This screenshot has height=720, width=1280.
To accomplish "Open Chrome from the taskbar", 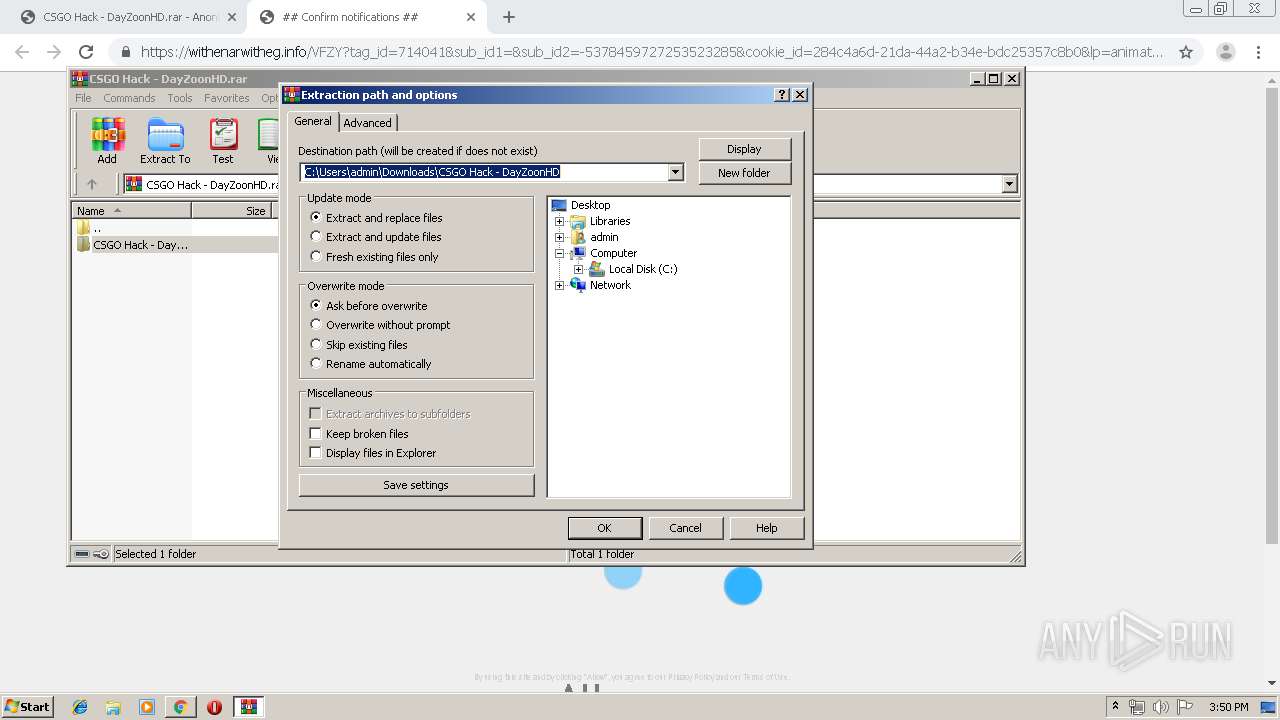I will point(180,707).
